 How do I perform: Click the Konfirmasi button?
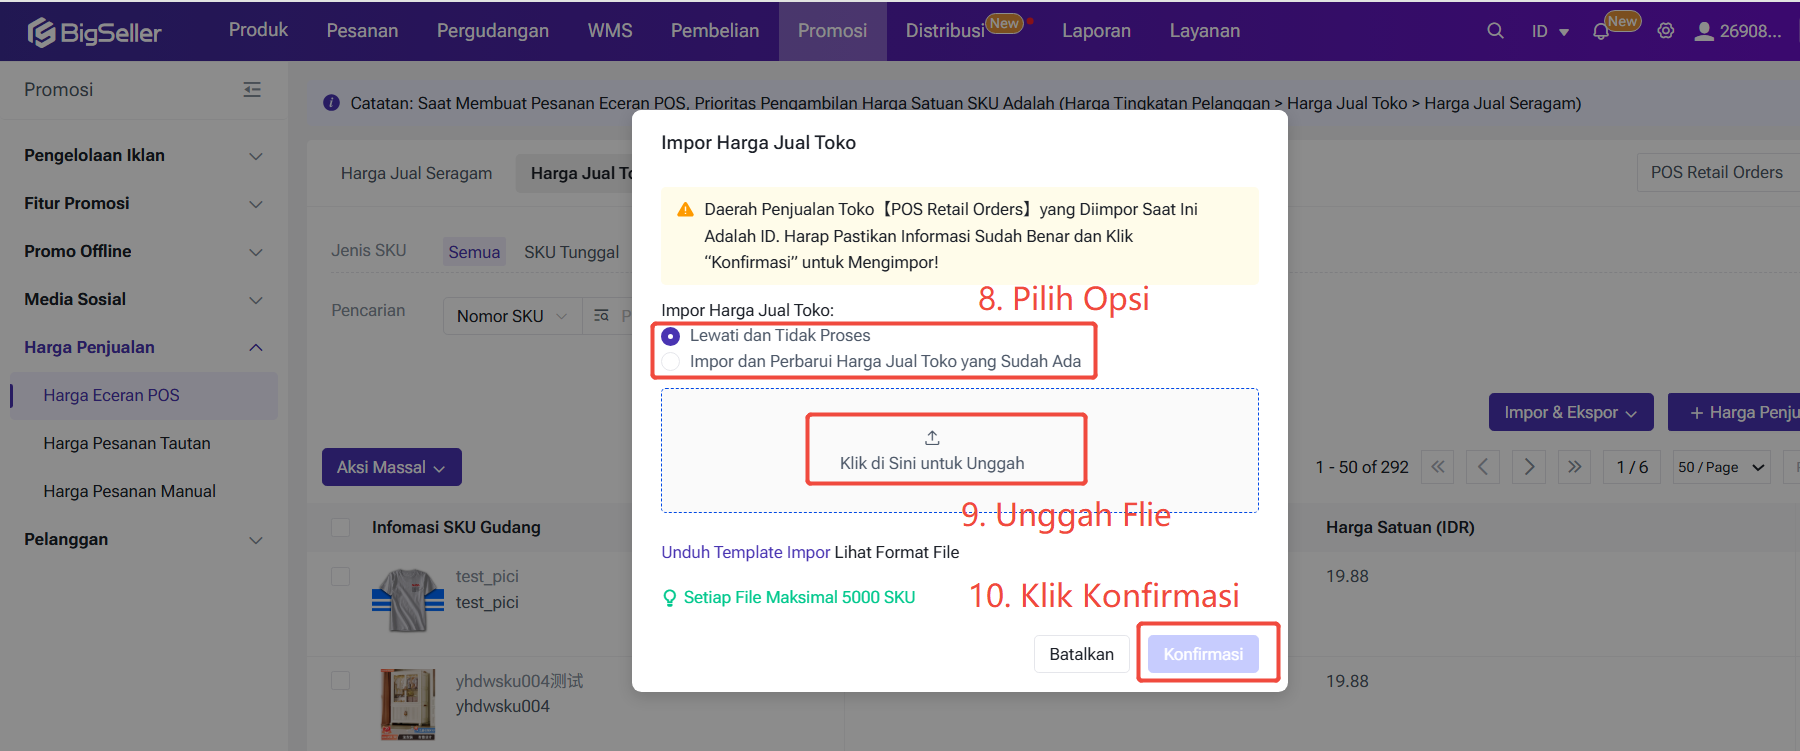pos(1203,654)
